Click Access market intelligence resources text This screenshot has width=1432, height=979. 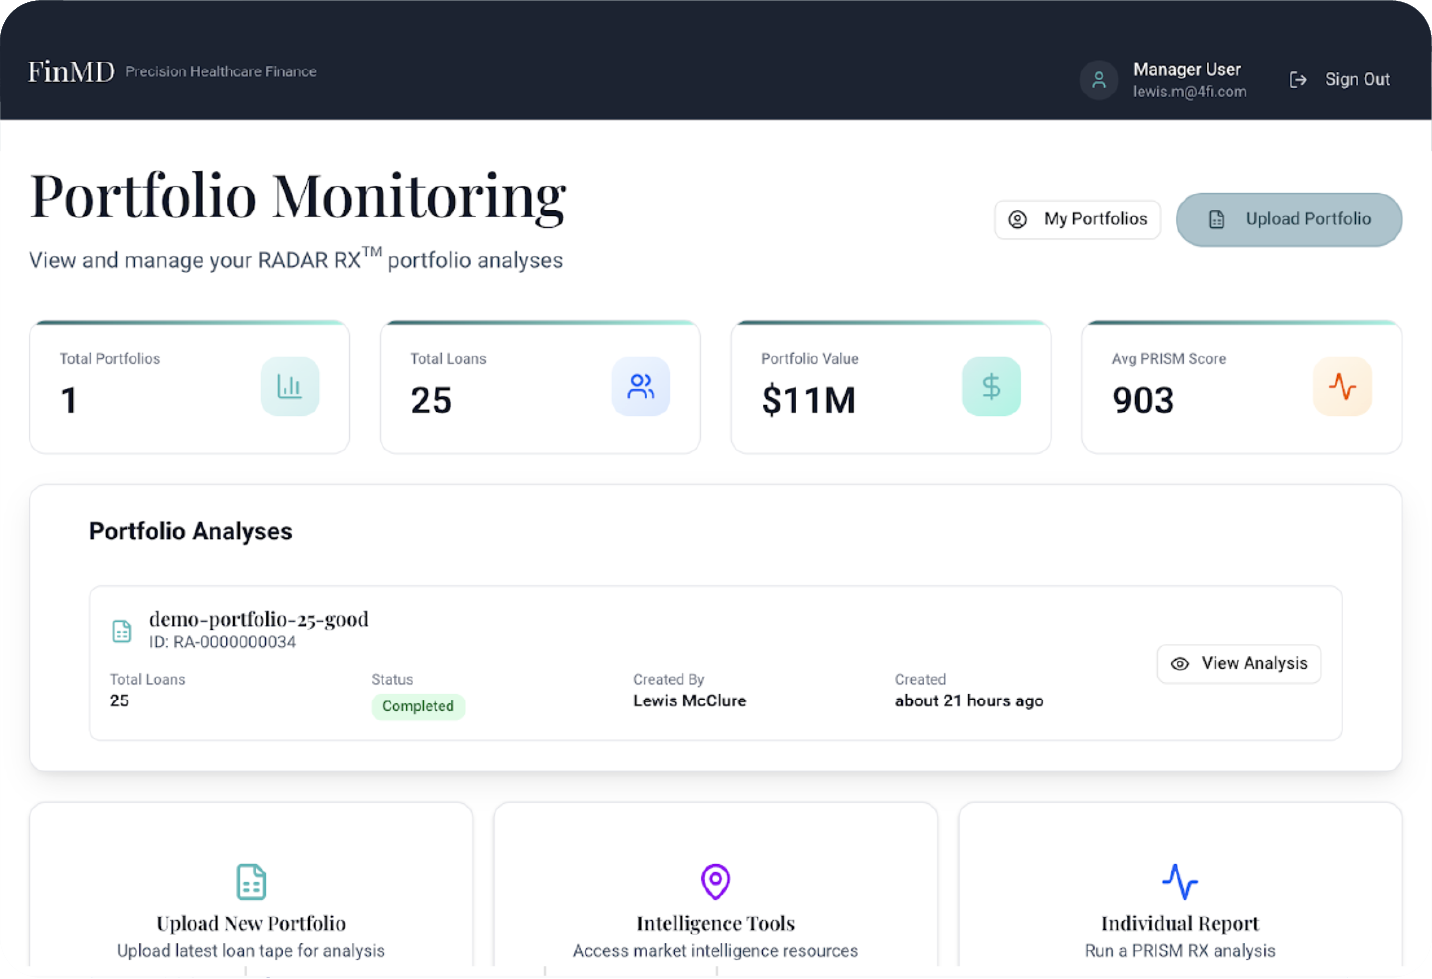tap(715, 951)
